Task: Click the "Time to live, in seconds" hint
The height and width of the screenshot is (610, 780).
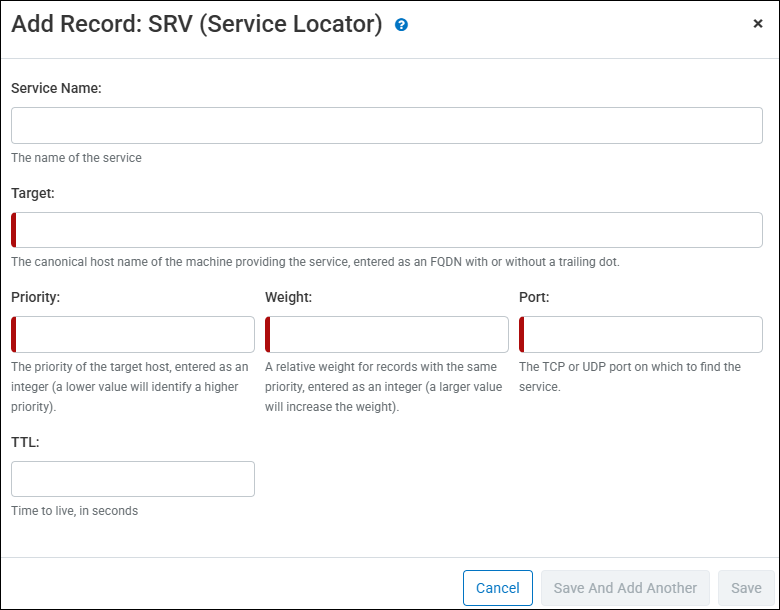Action: (75, 511)
